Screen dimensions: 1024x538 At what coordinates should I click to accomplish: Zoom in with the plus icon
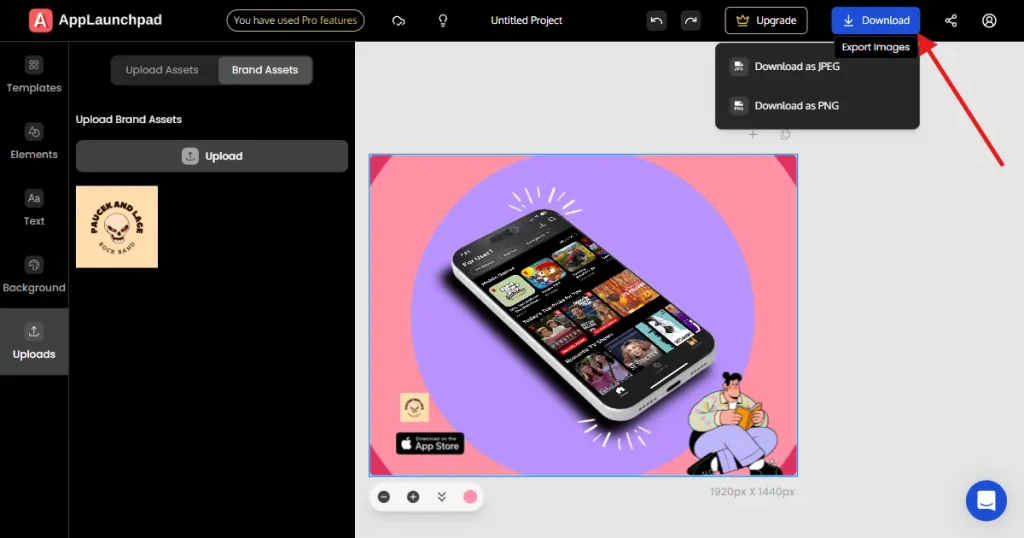point(413,497)
